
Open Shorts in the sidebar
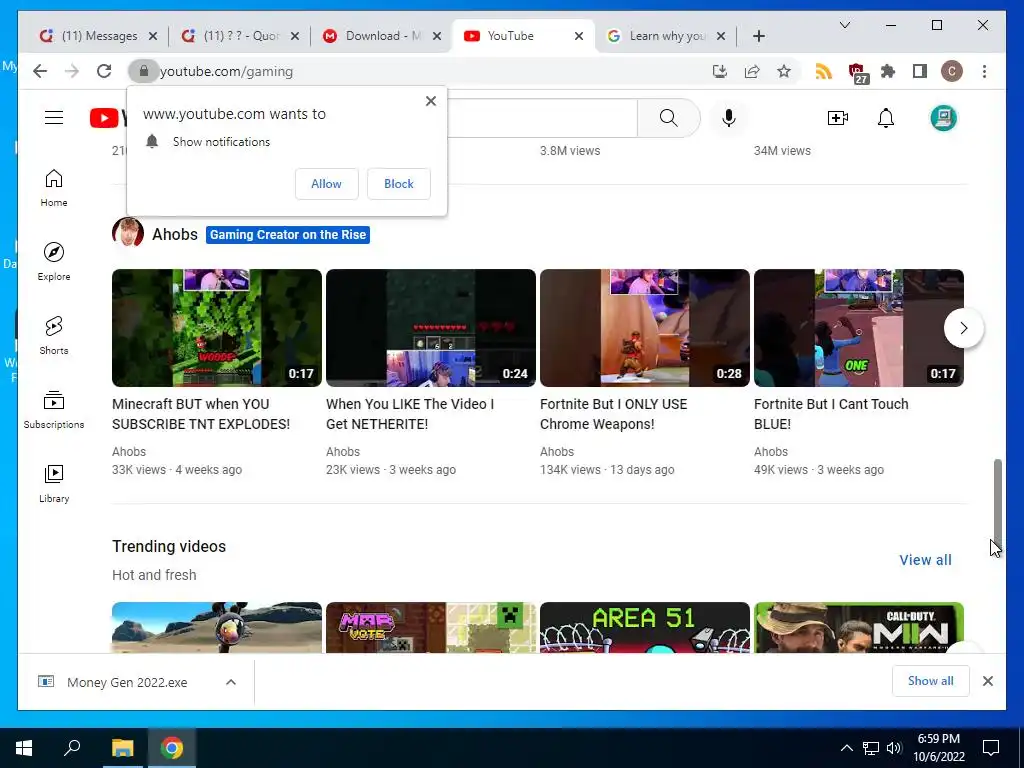coord(54,336)
